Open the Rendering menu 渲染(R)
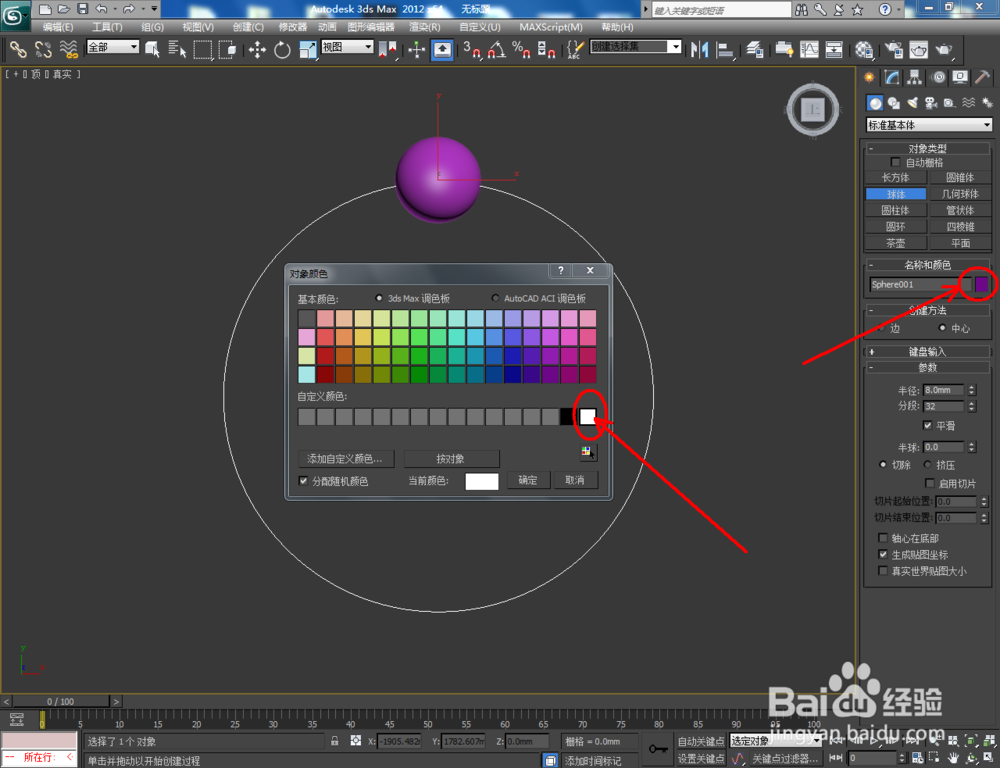Screen dimensions: 1000x768 pos(425,27)
